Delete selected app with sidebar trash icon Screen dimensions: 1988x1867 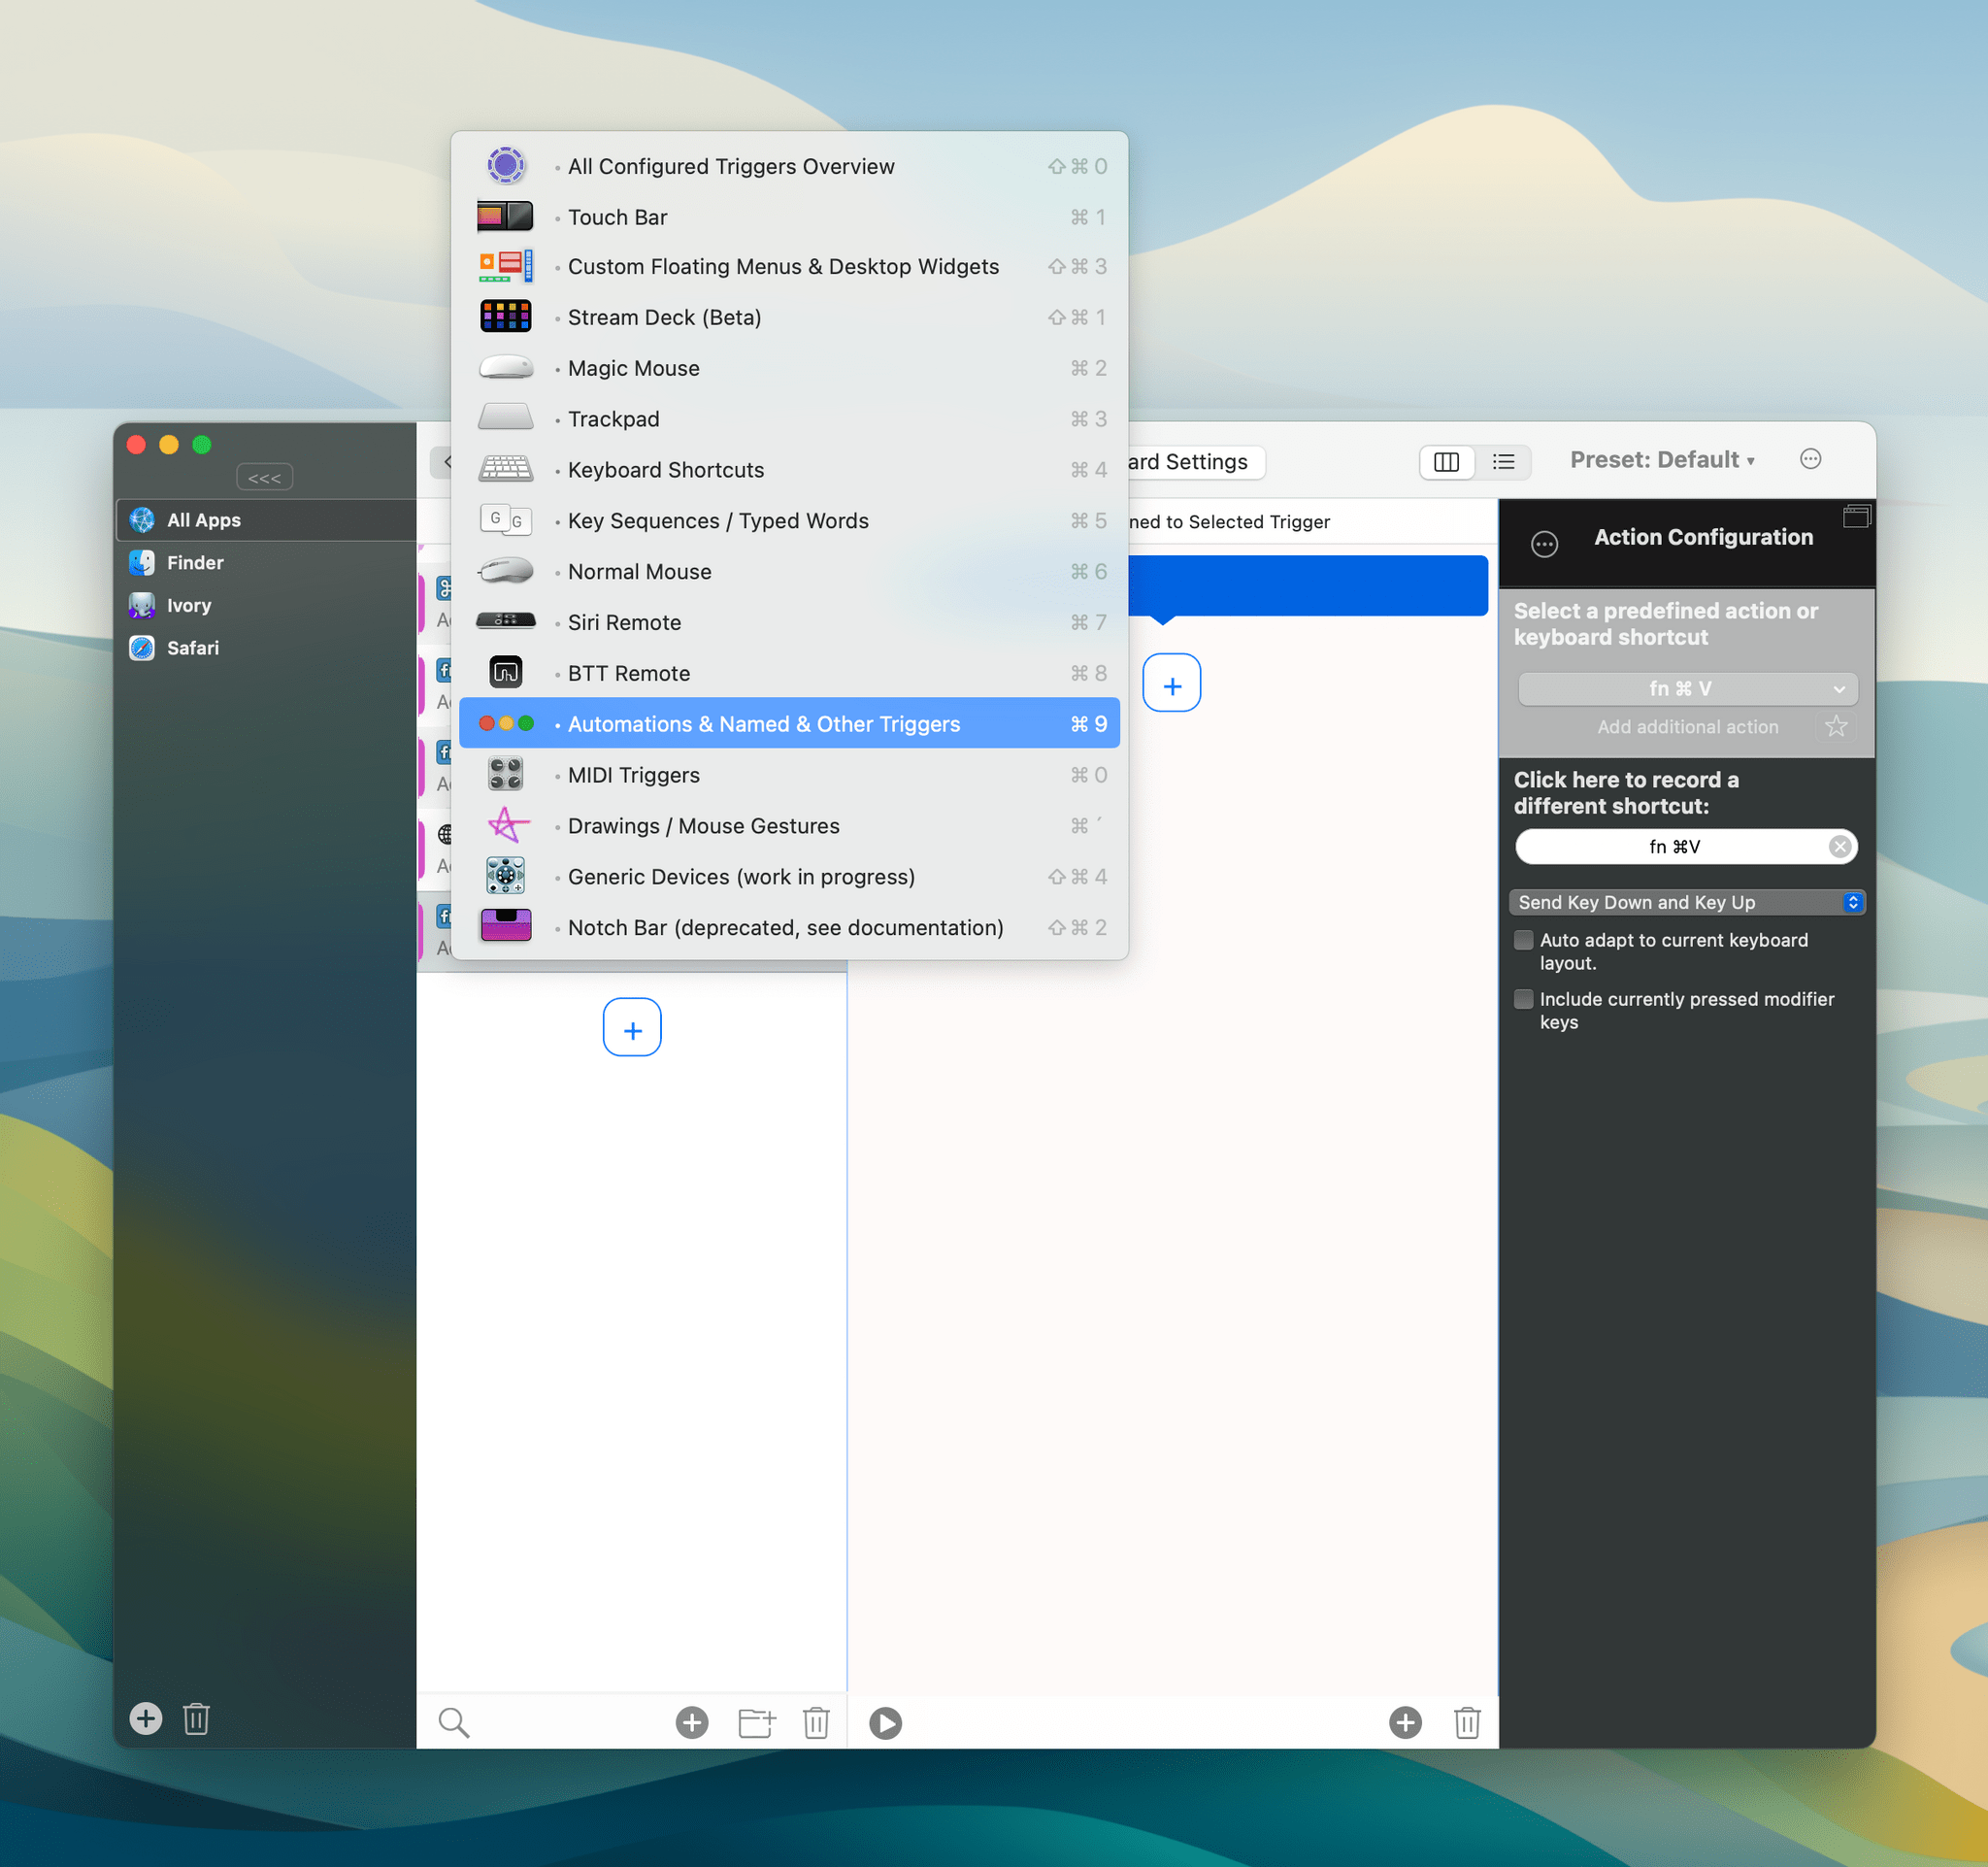click(196, 1719)
